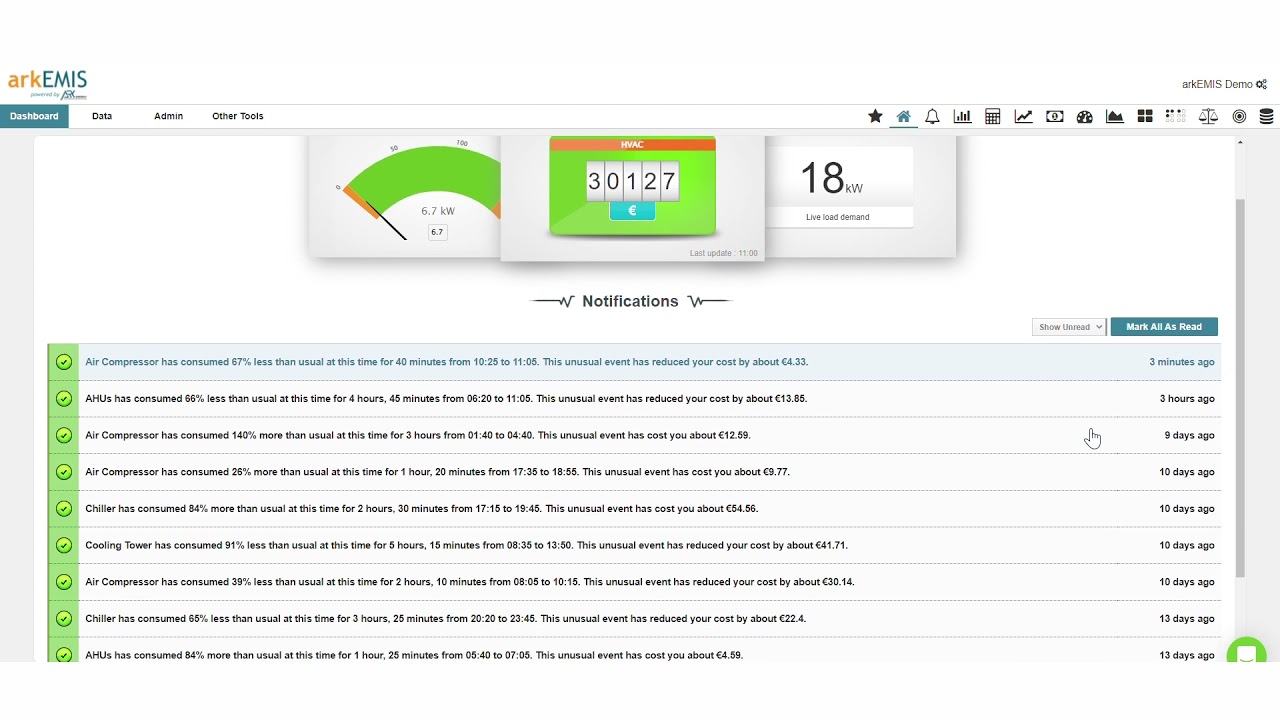Open AHUs 84% more notification text

[x=414, y=655]
